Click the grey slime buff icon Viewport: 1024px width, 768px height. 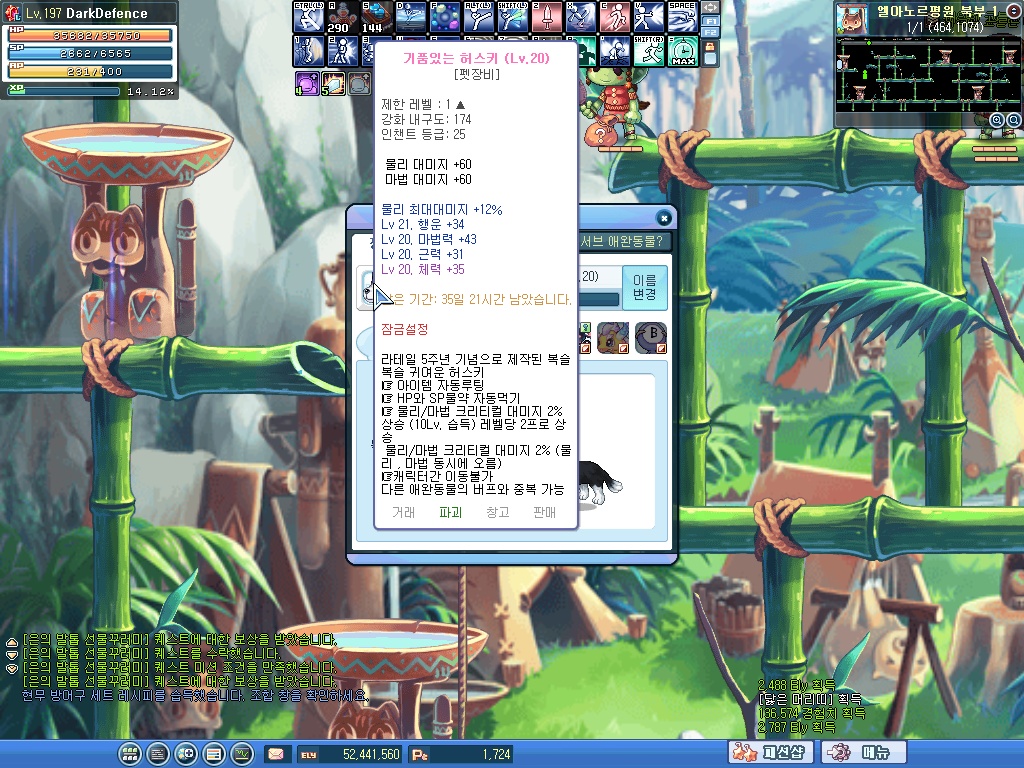(359, 84)
